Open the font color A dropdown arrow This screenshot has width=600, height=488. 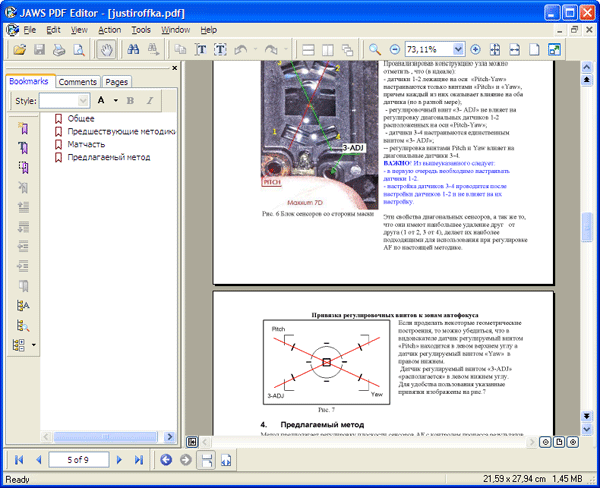click(115, 101)
